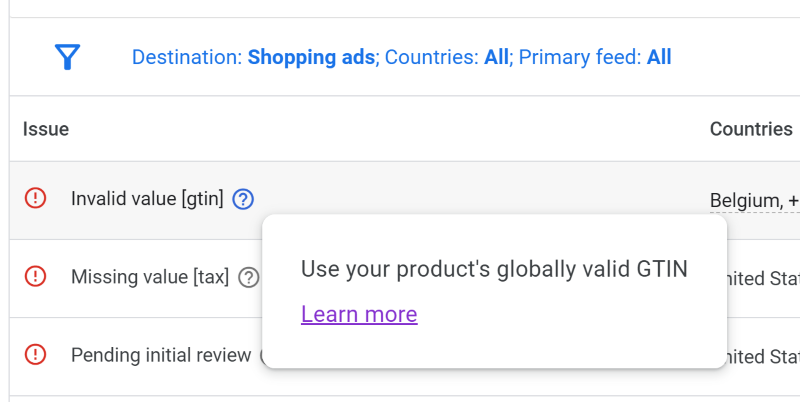Click help icon beside Missing value [tax]
The height and width of the screenshot is (402, 800).
(x=248, y=278)
